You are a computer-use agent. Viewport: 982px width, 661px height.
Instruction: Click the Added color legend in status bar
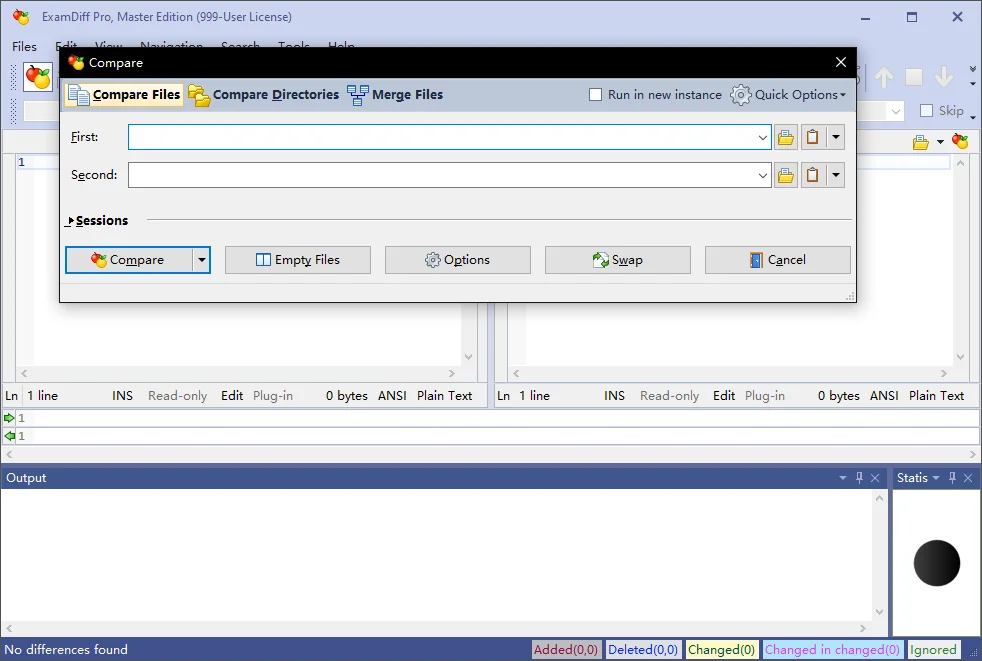point(566,650)
